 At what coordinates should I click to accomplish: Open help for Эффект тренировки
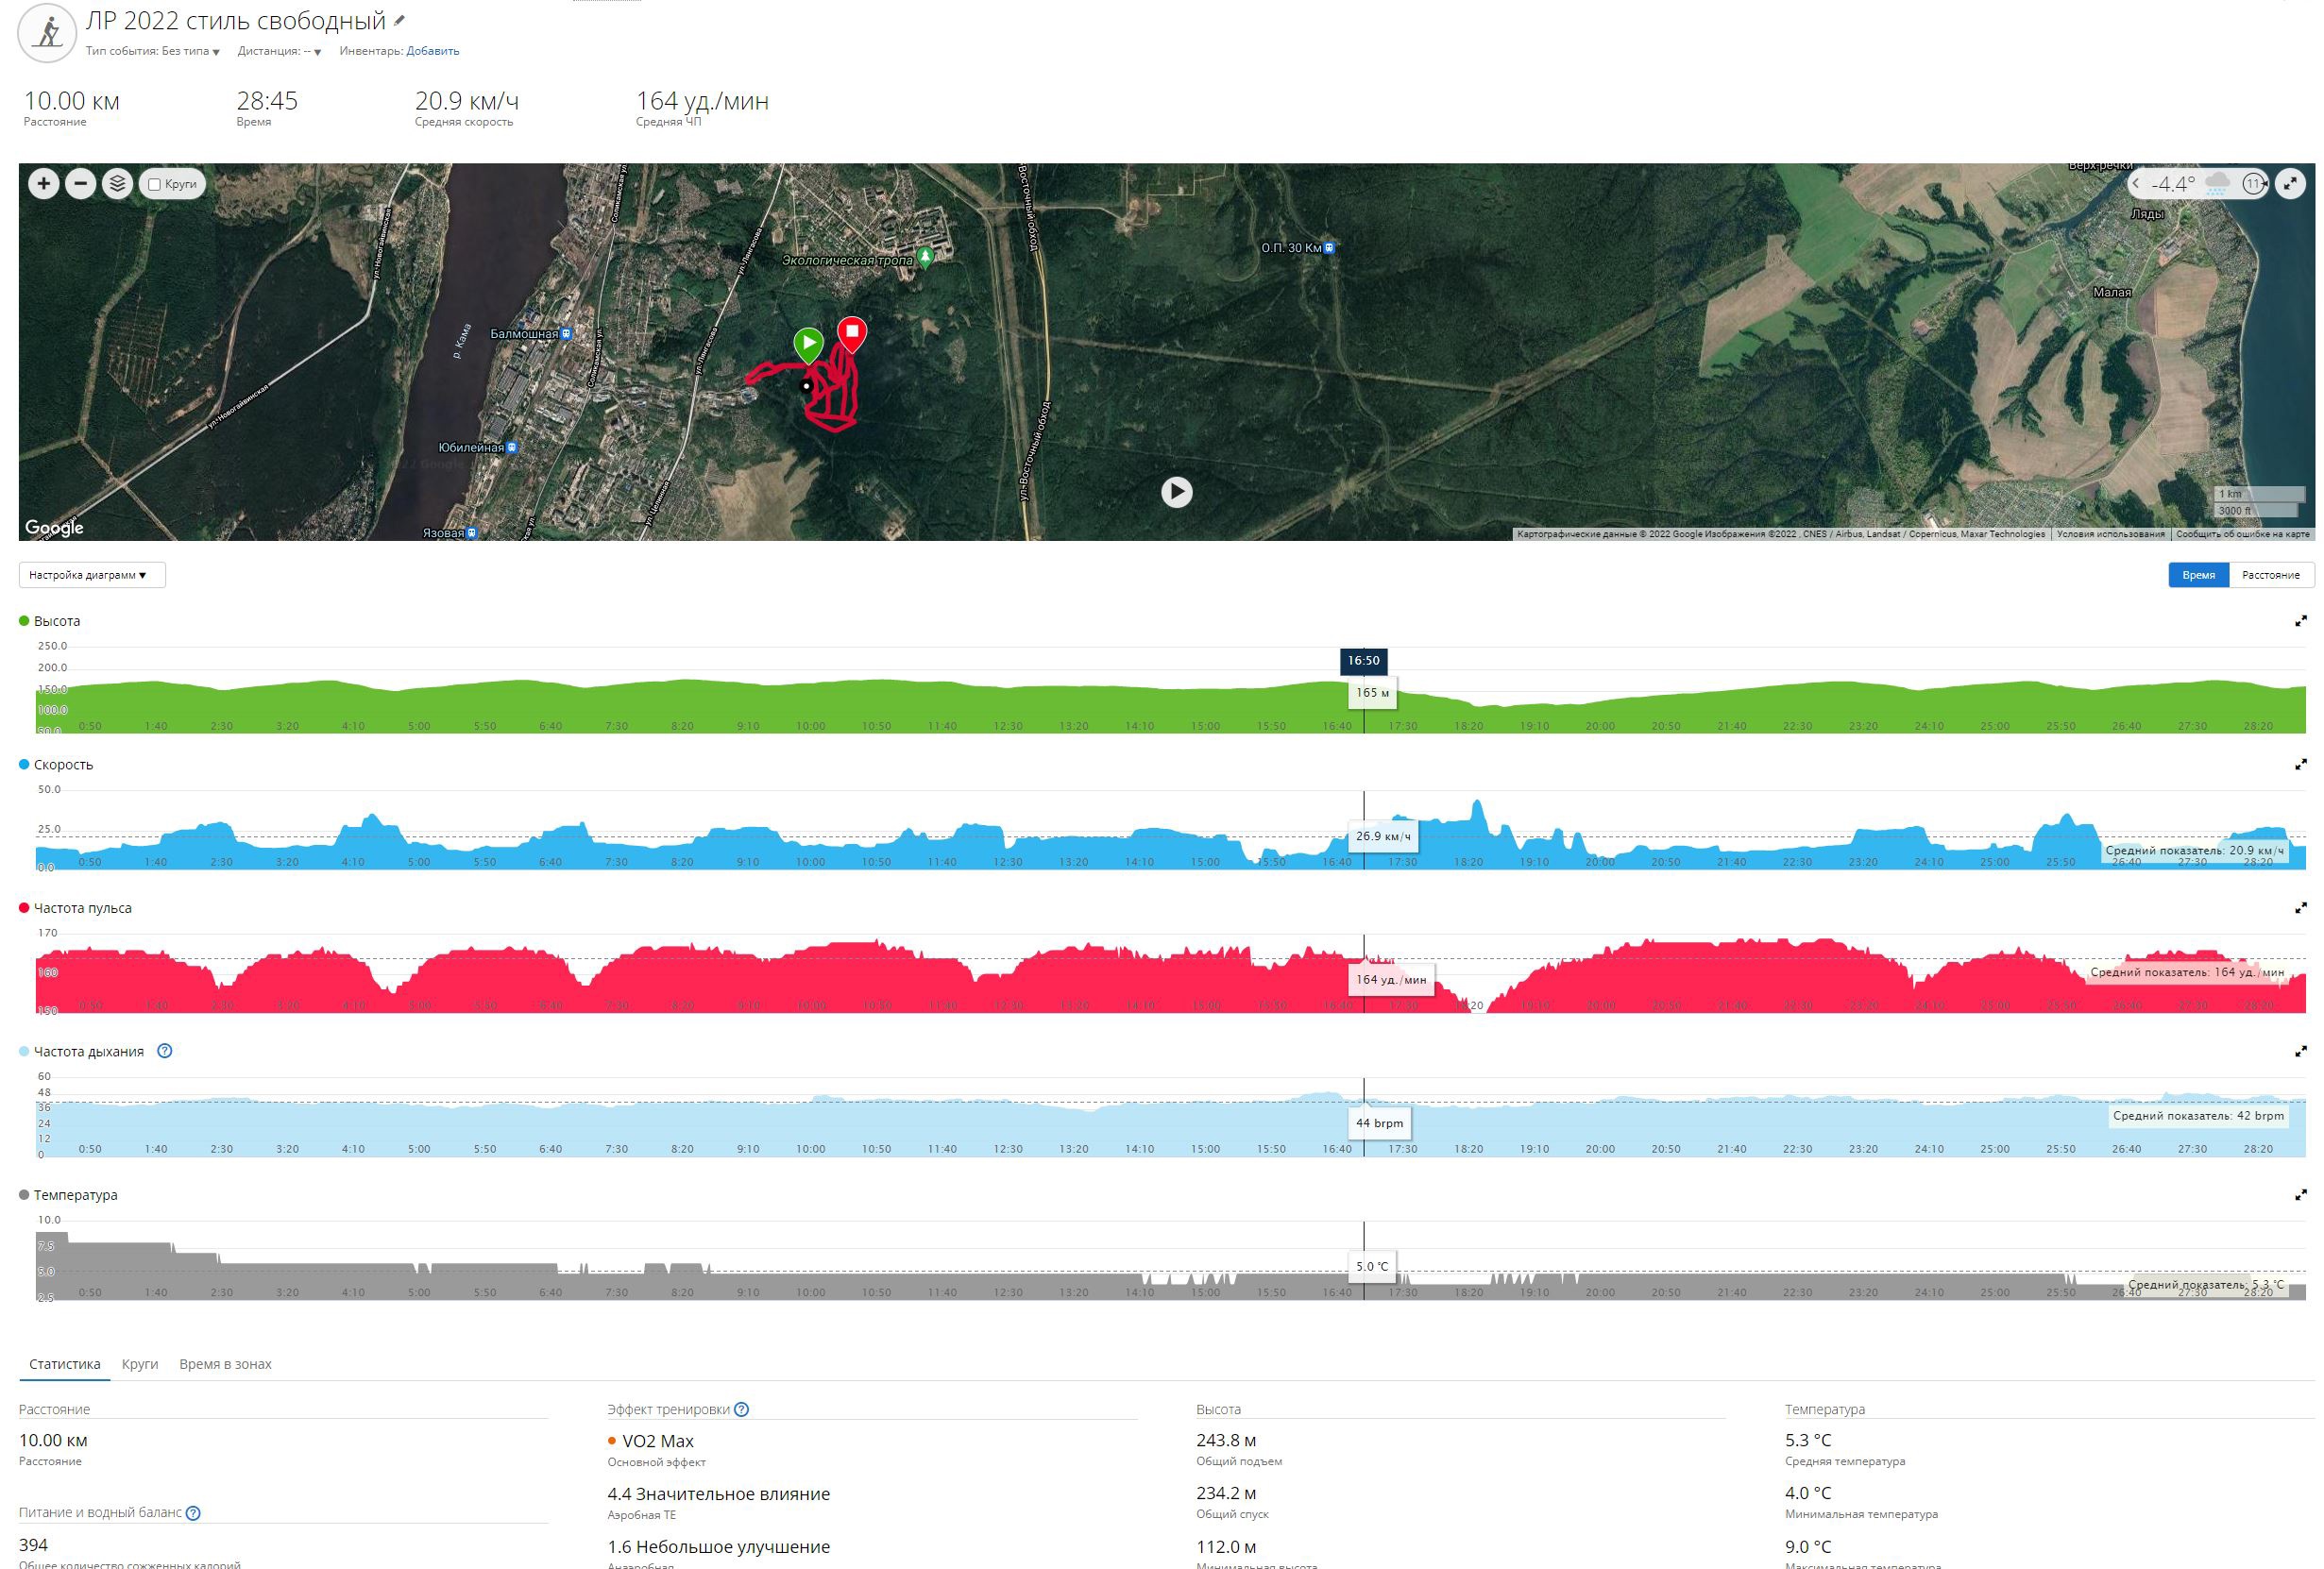tap(741, 1410)
